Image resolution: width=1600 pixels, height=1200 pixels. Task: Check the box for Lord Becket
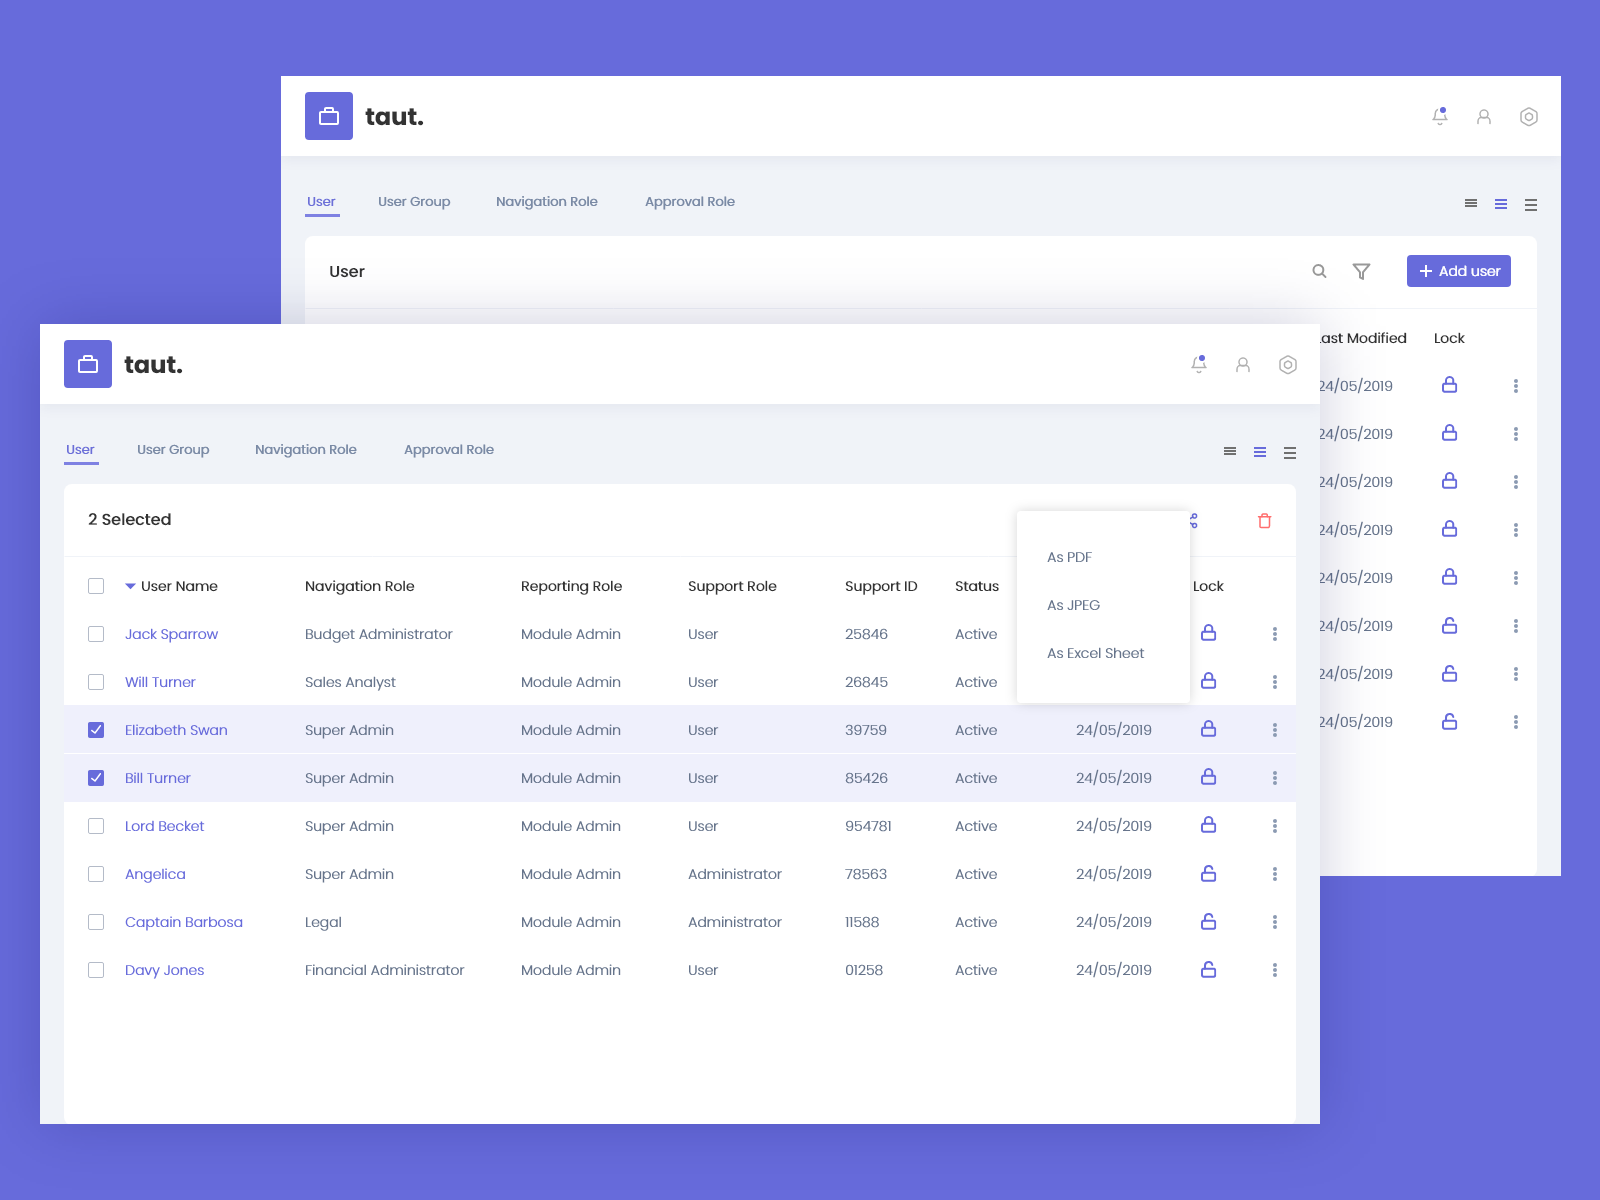(96, 826)
